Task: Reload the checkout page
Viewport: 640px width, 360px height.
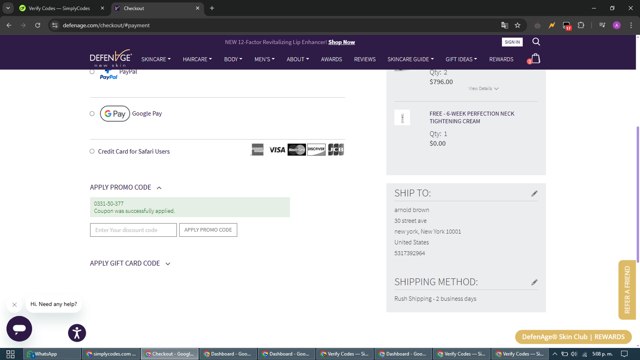Action: point(37,25)
